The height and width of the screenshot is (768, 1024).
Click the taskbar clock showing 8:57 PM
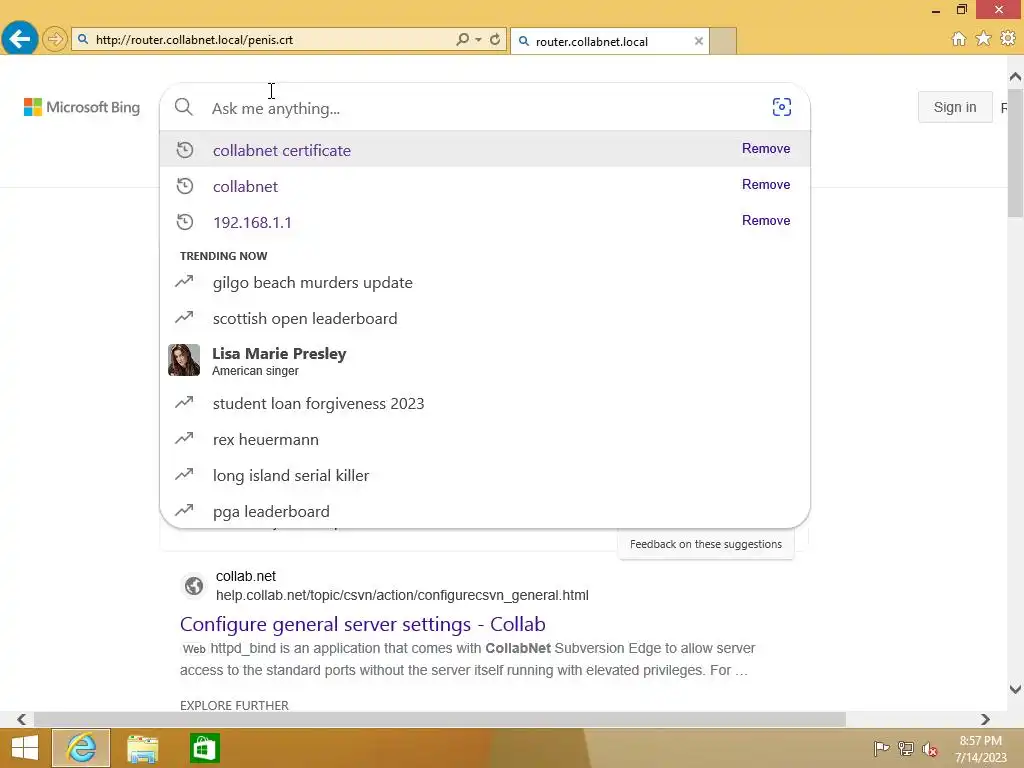click(980, 748)
